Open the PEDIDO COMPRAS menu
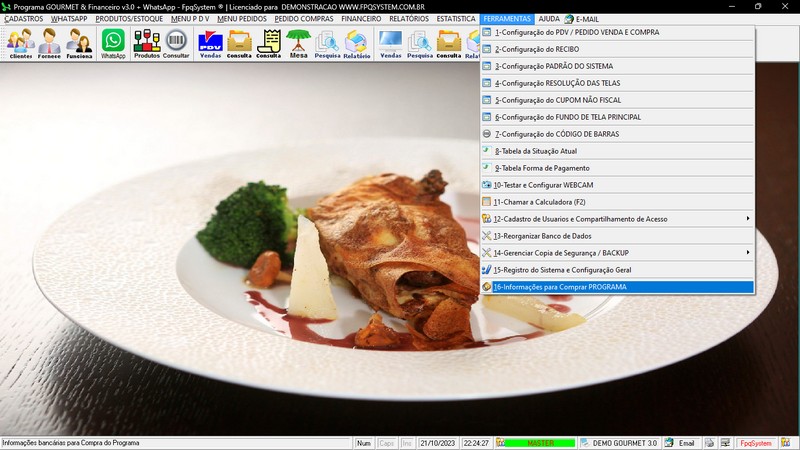The height and width of the screenshot is (450, 800). [304, 19]
